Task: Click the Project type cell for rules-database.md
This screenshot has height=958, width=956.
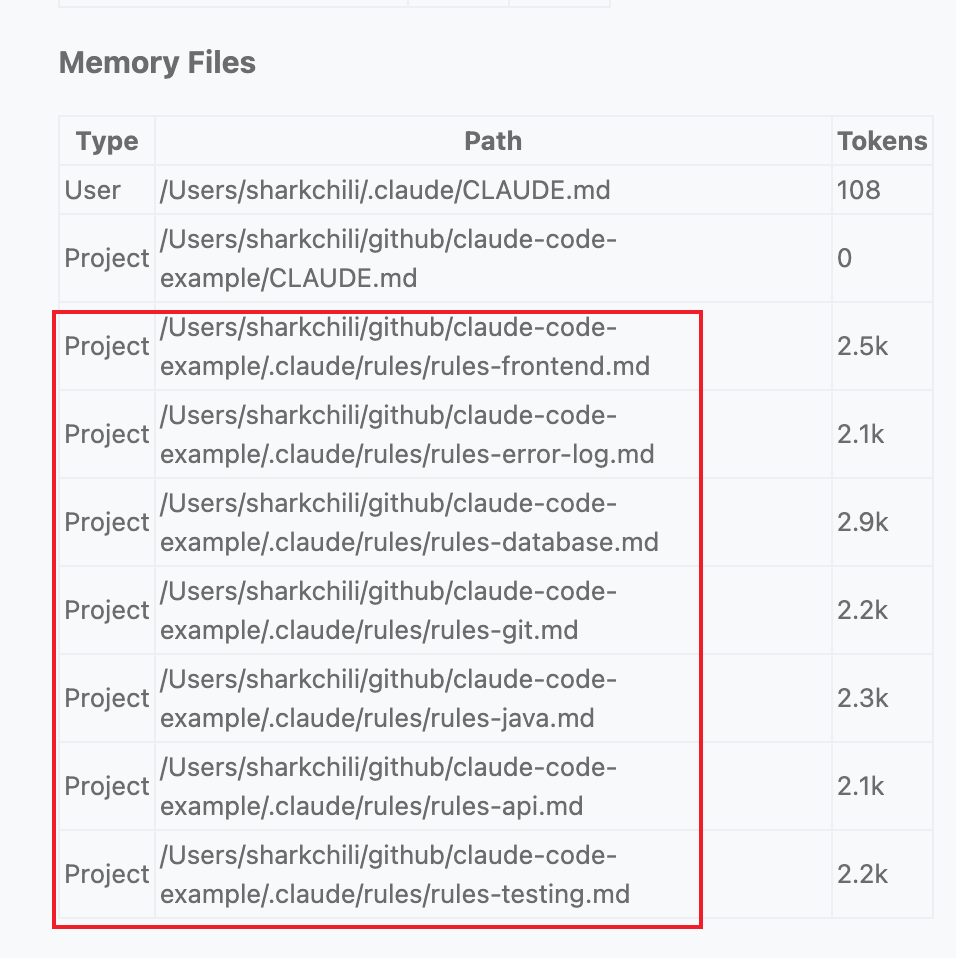Action: coord(107,523)
